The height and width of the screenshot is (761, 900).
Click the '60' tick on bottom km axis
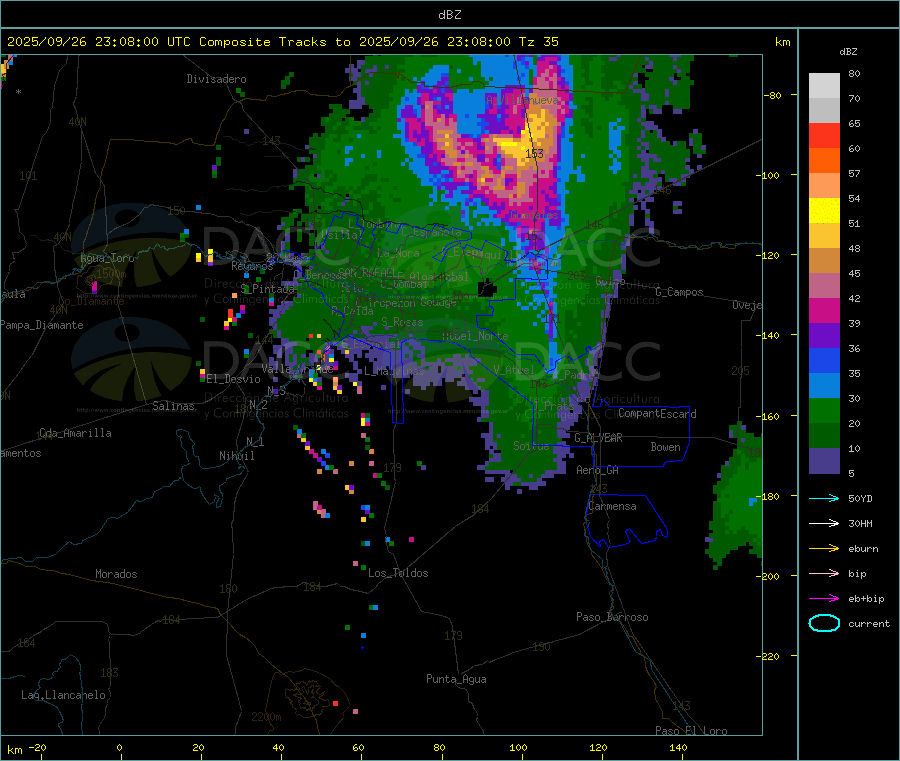click(x=359, y=748)
